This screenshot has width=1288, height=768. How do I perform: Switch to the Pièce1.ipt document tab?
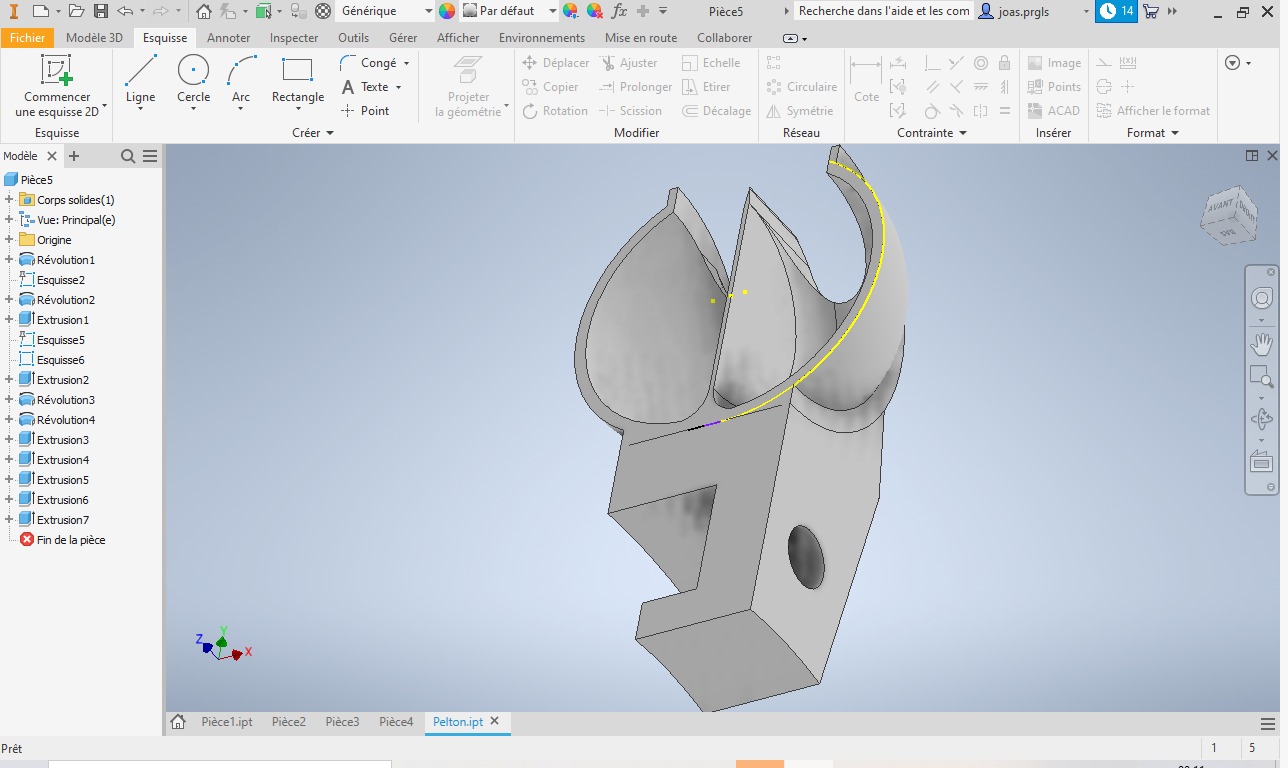[x=226, y=722]
